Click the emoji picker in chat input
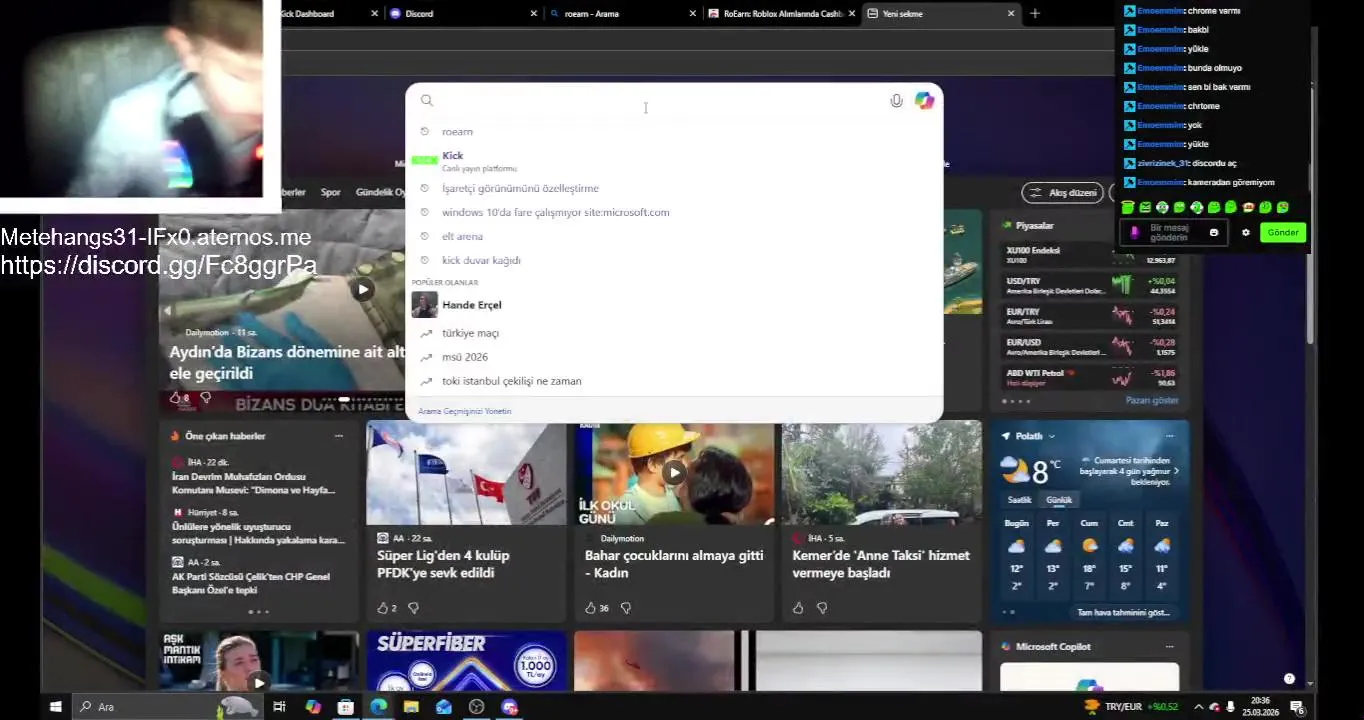The height and width of the screenshot is (720, 1364). 1214,232
